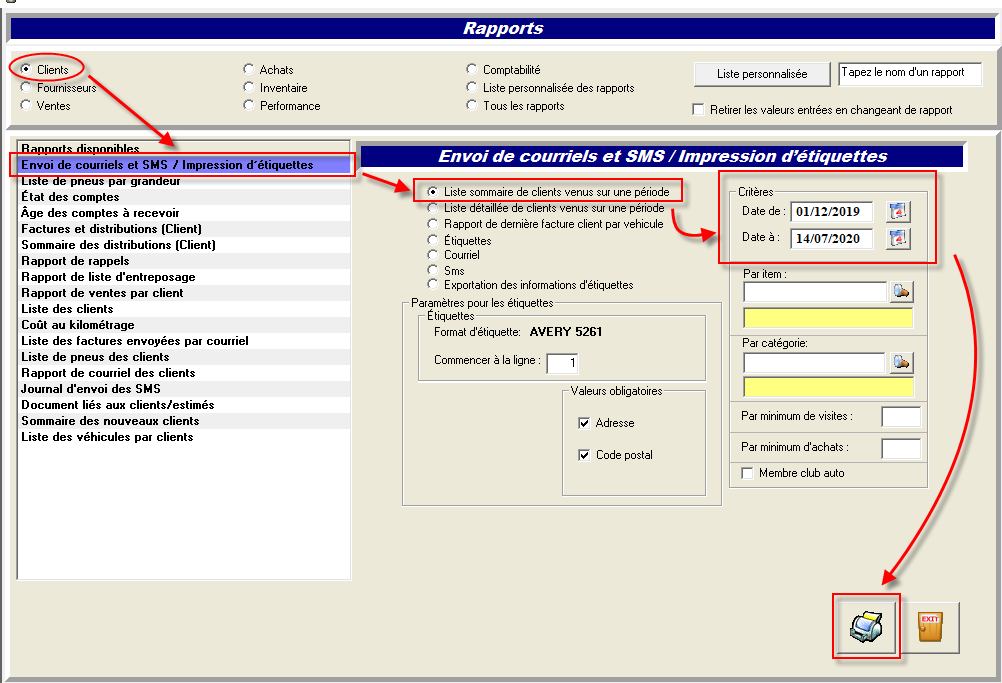Toggle the Code postal checkbox
Image resolution: width=1002 pixels, height=683 pixels.
coord(584,455)
